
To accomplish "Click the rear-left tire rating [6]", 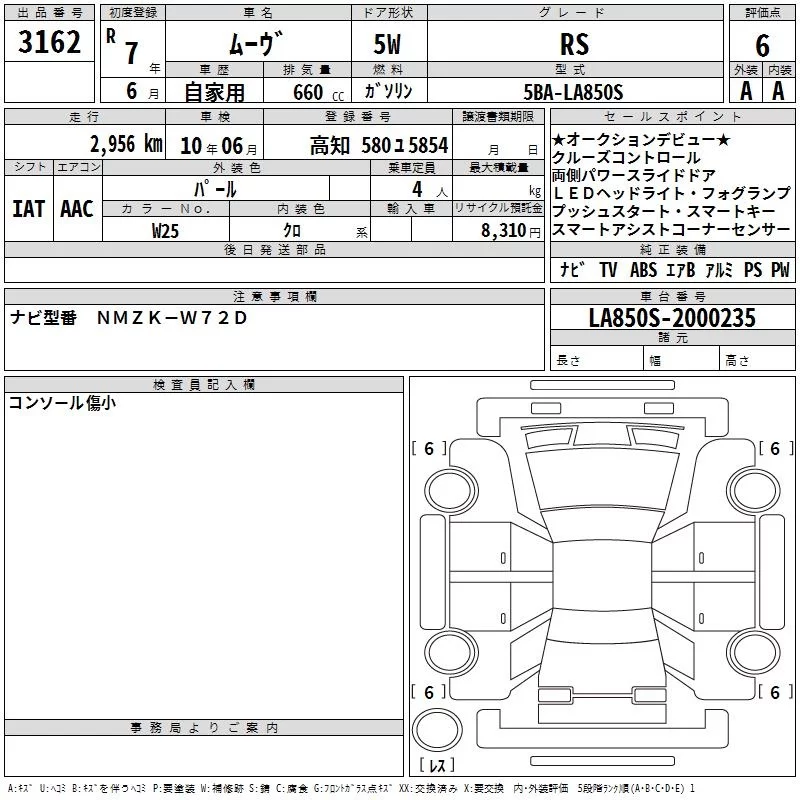I will [429, 692].
